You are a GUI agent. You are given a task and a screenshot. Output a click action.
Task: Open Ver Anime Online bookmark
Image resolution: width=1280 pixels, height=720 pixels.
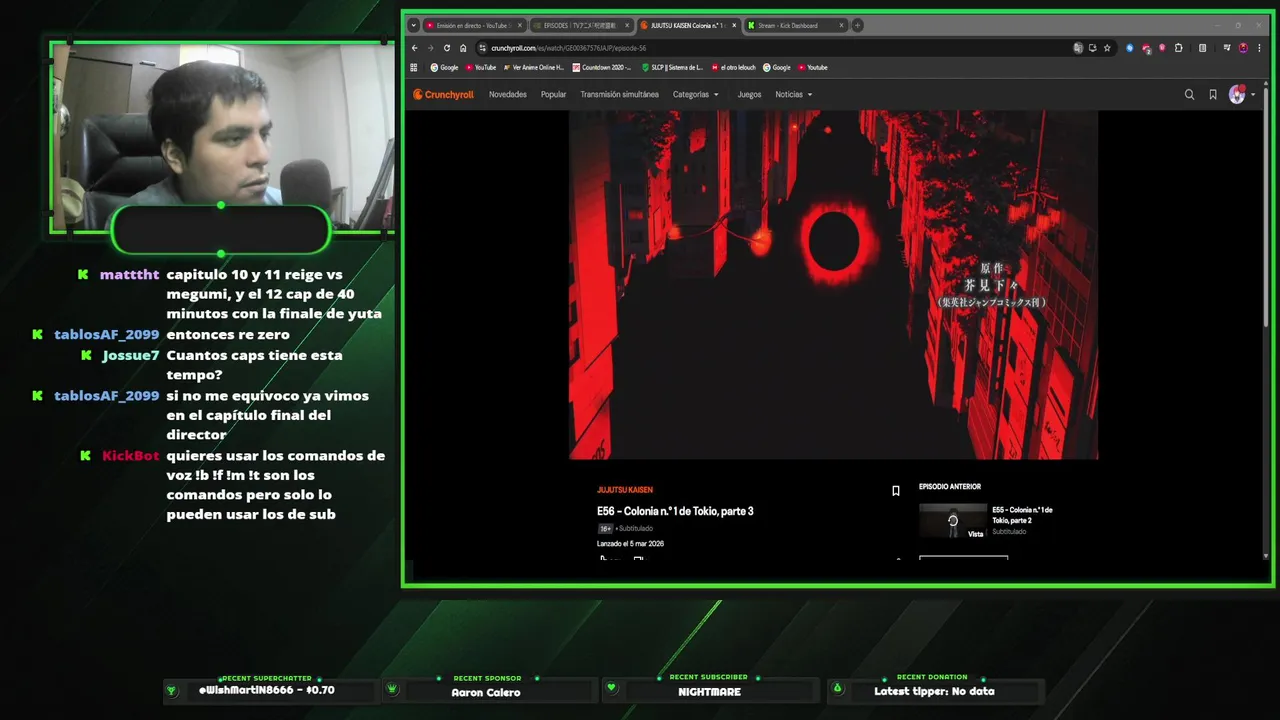pos(534,67)
